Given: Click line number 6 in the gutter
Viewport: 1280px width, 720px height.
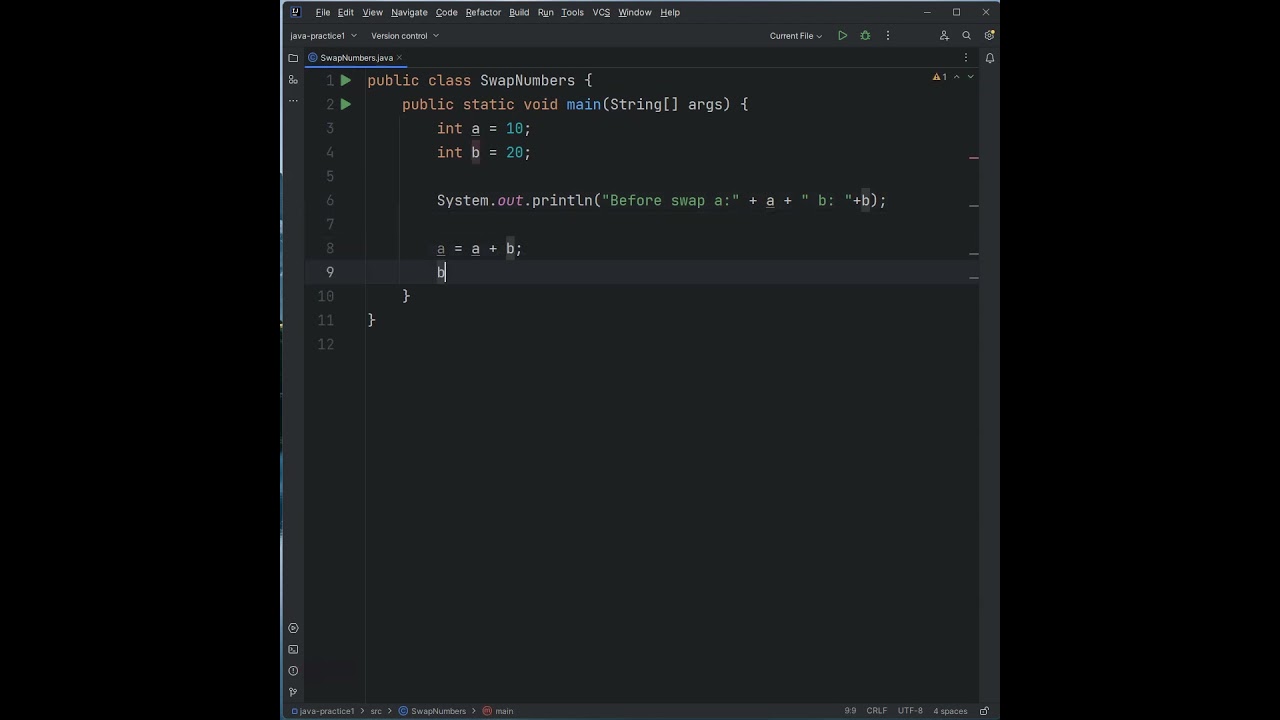Looking at the screenshot, I should [330, 200].
